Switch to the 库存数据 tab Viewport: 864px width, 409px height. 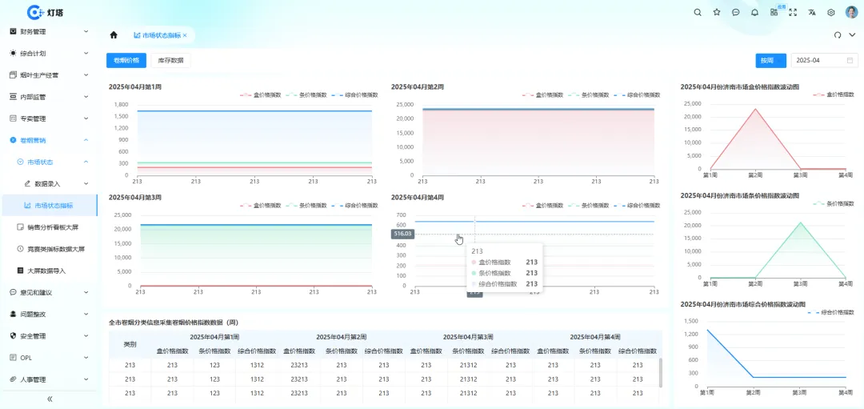point(171,61)
